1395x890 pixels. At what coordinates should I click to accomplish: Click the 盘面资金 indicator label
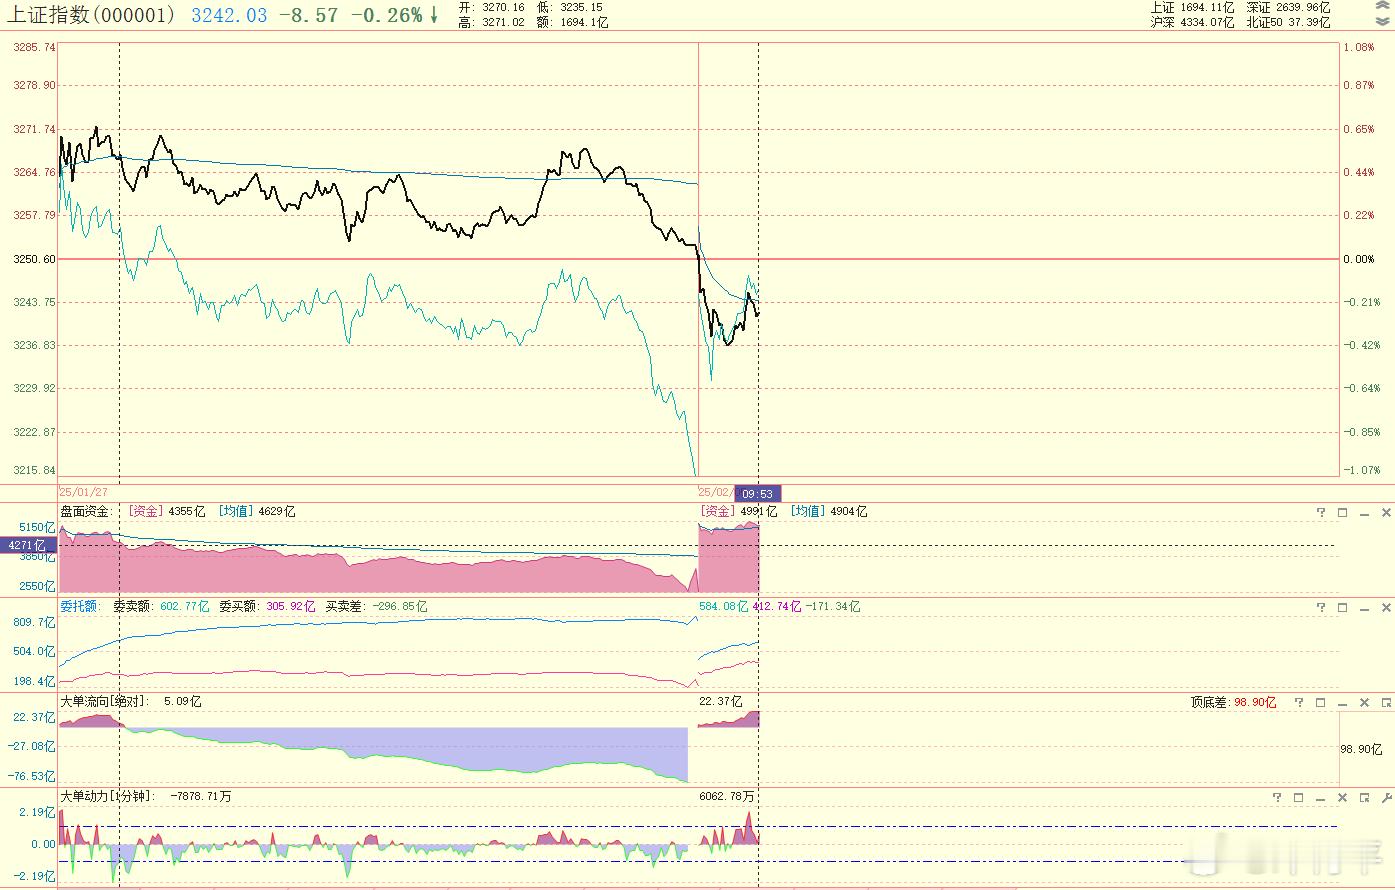pos(86,511)
